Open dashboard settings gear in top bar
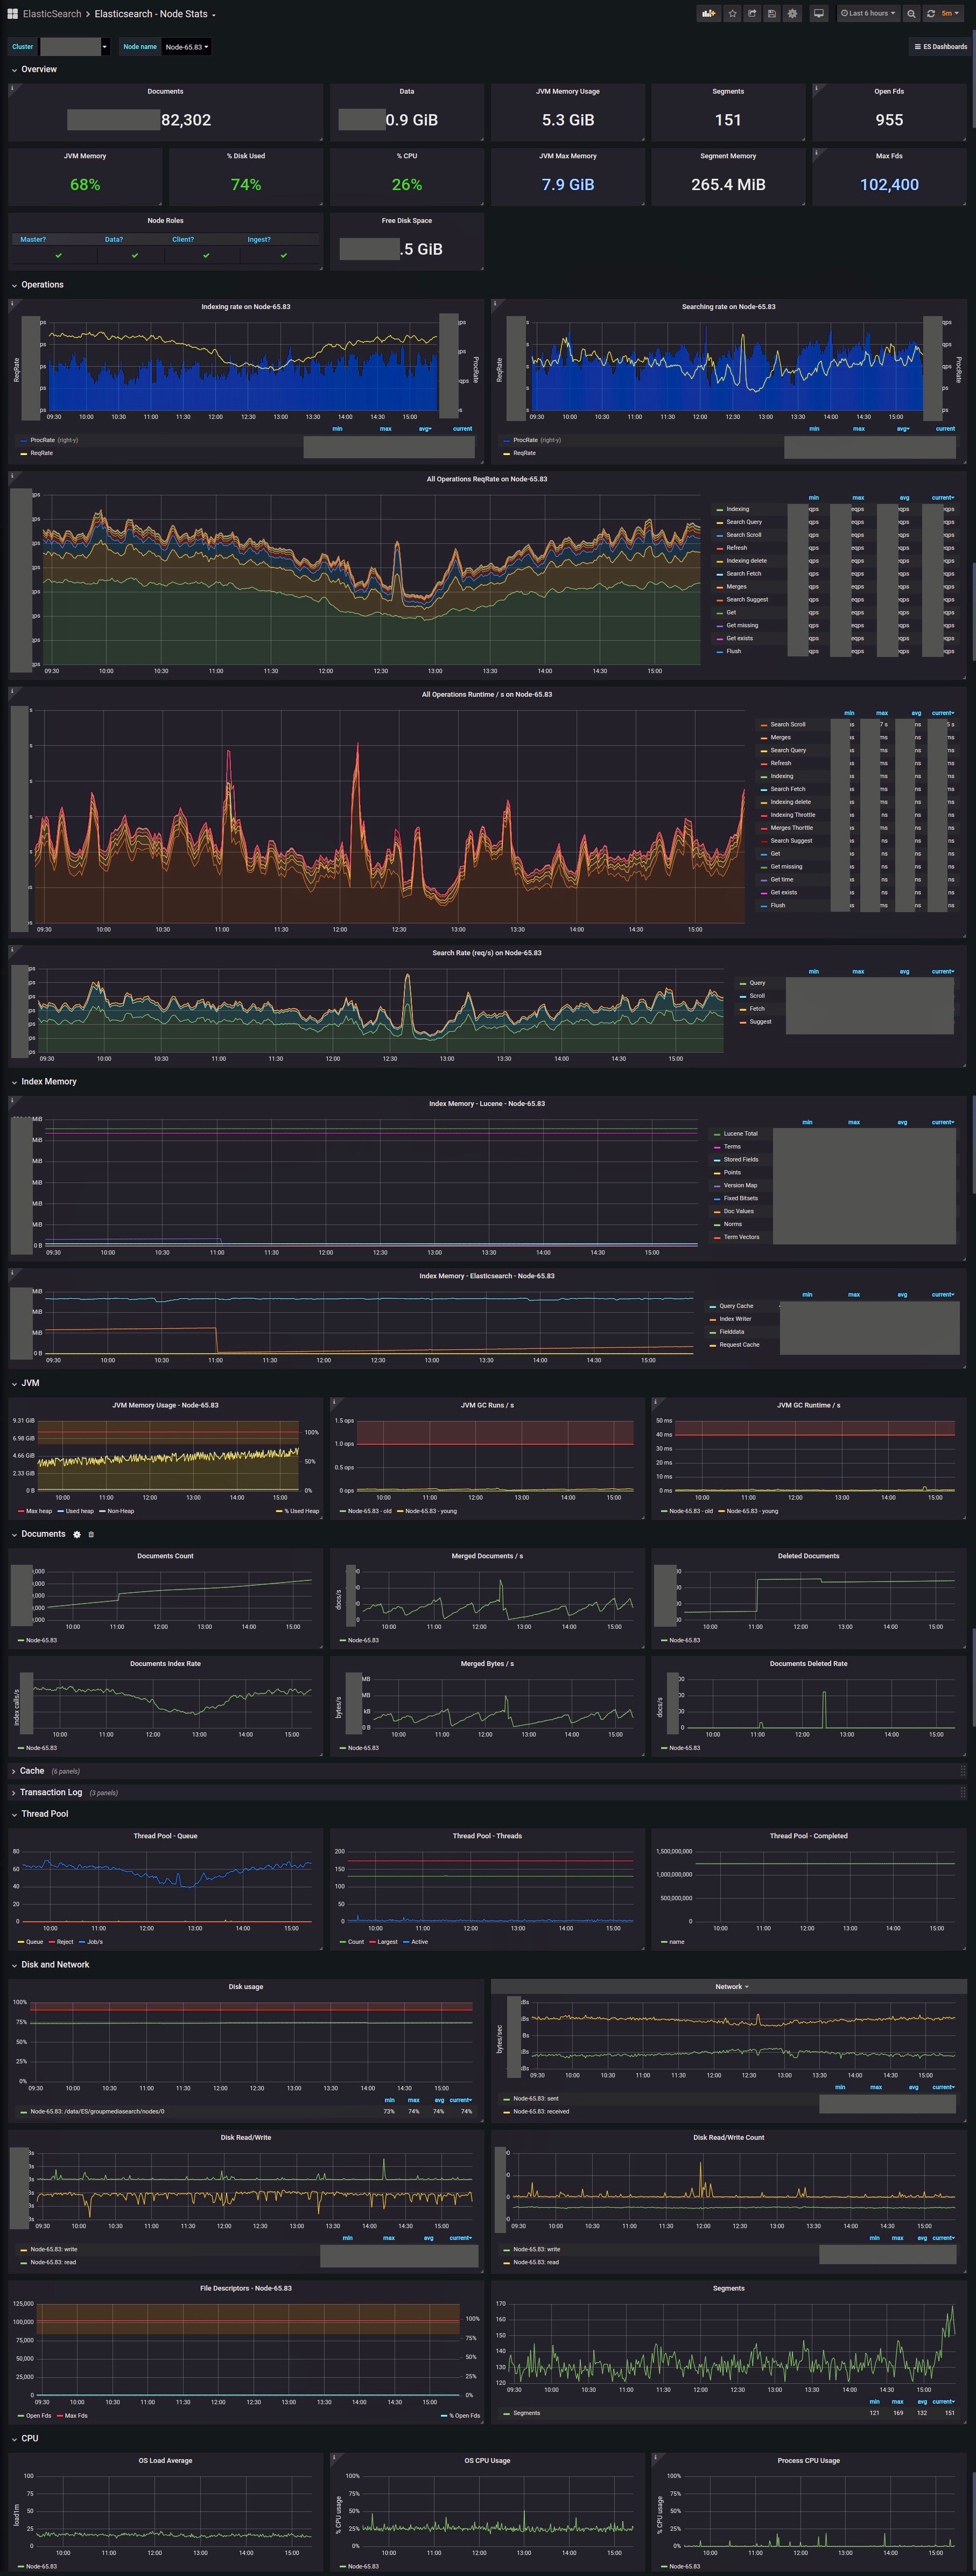 tap(792, 14)
